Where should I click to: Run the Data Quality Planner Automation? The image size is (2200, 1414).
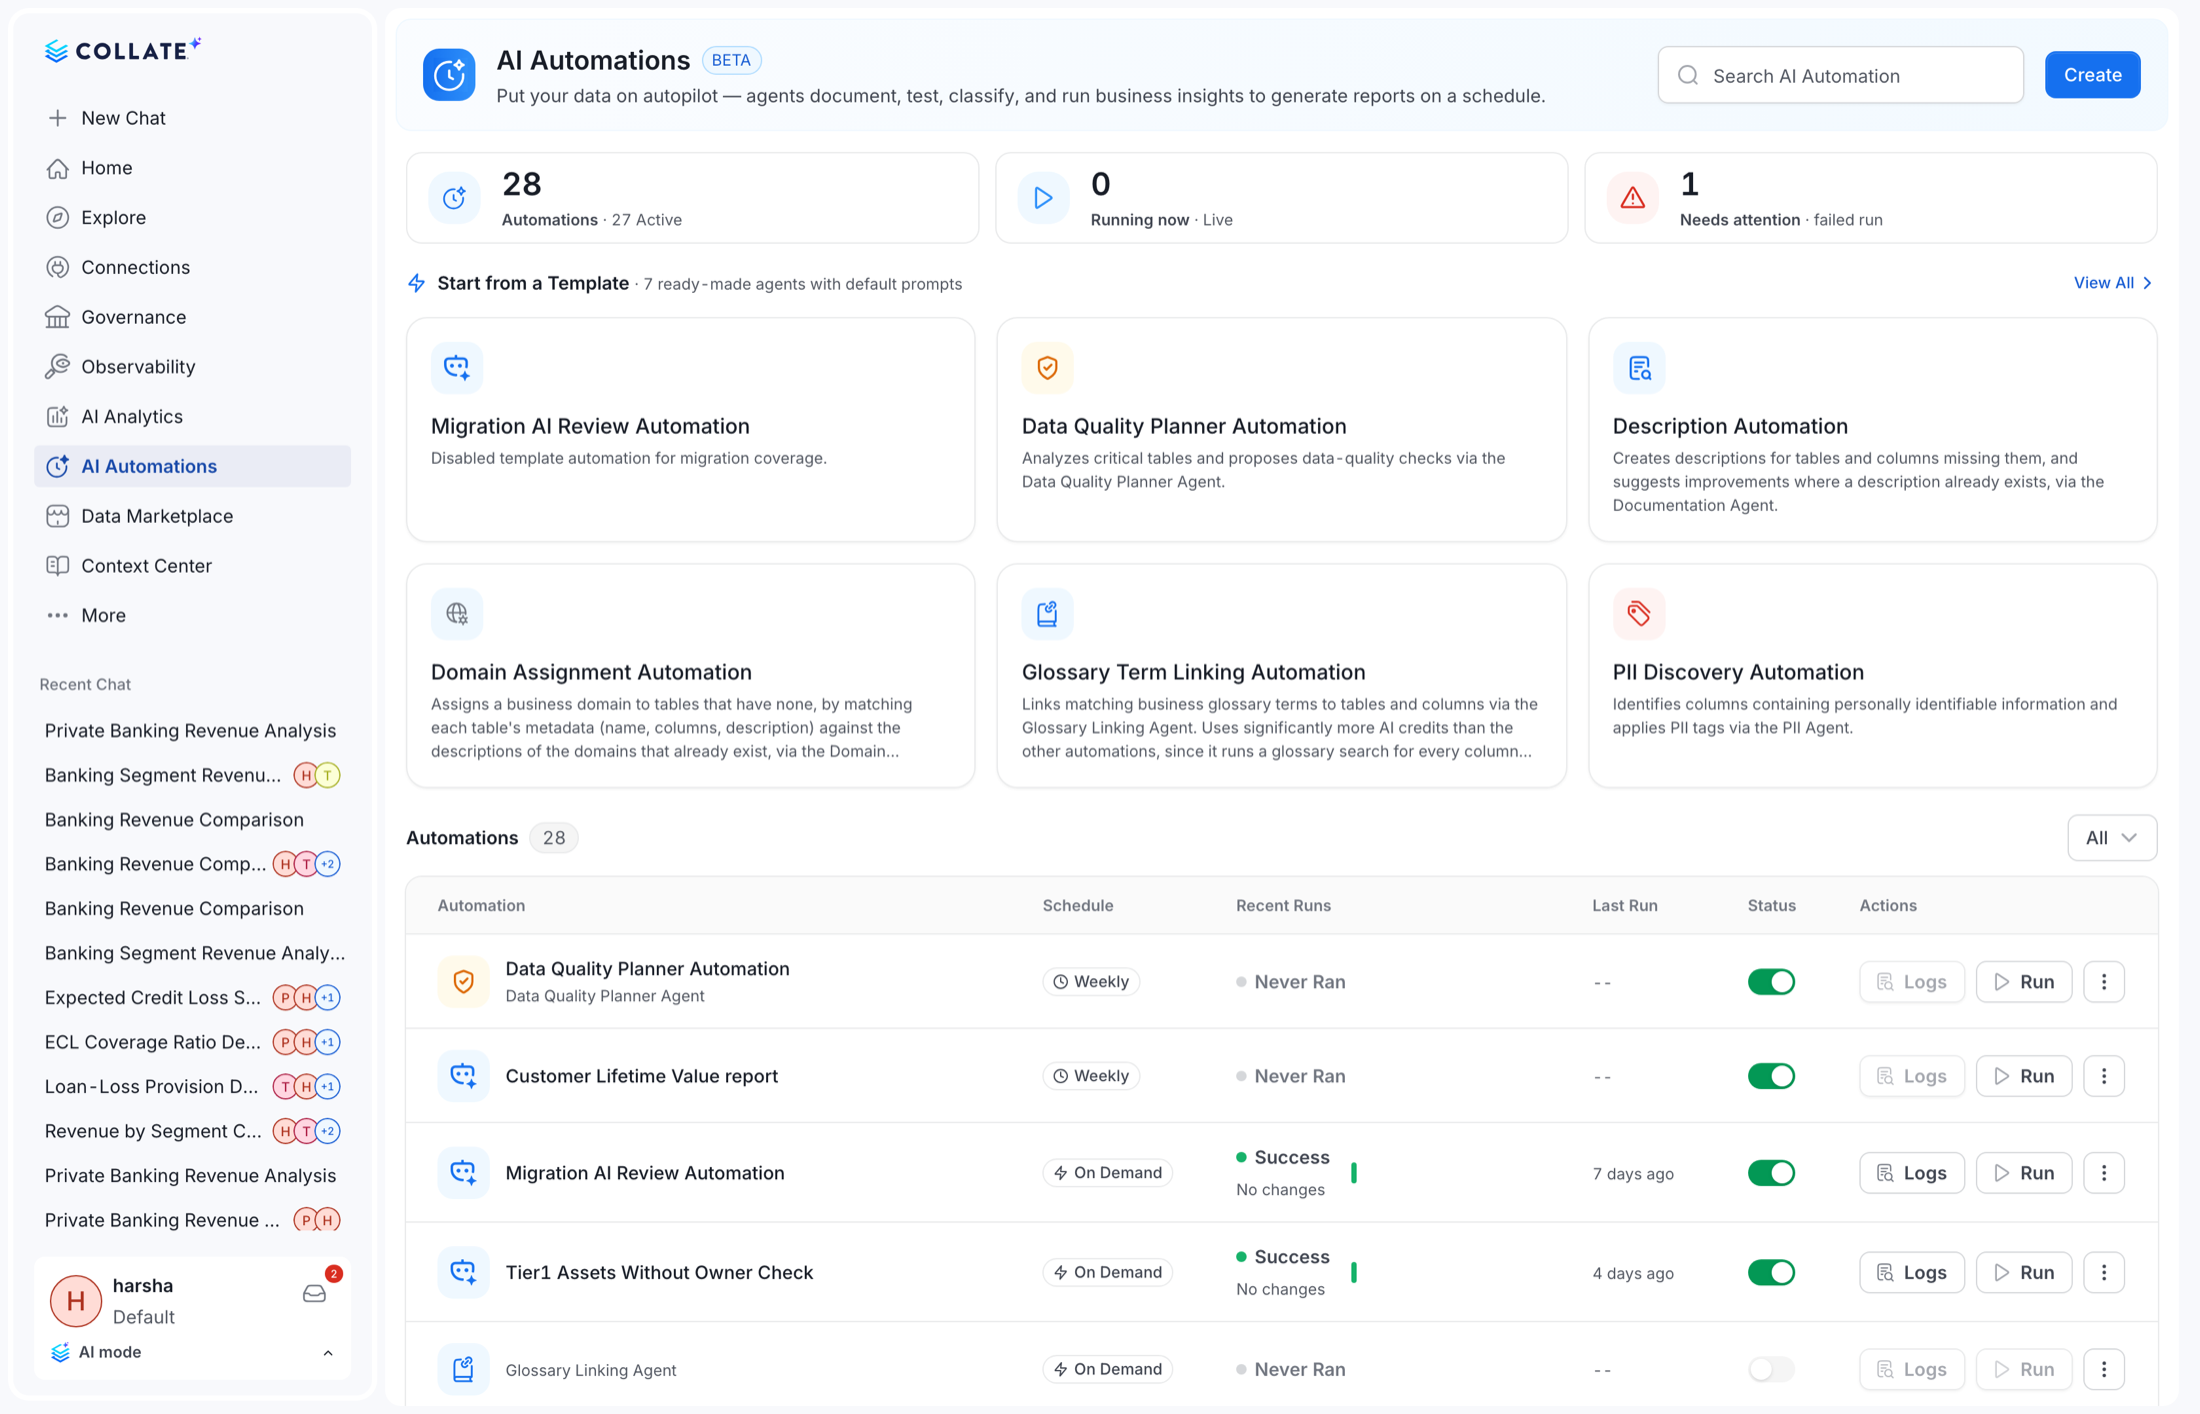click(2023, 982)
